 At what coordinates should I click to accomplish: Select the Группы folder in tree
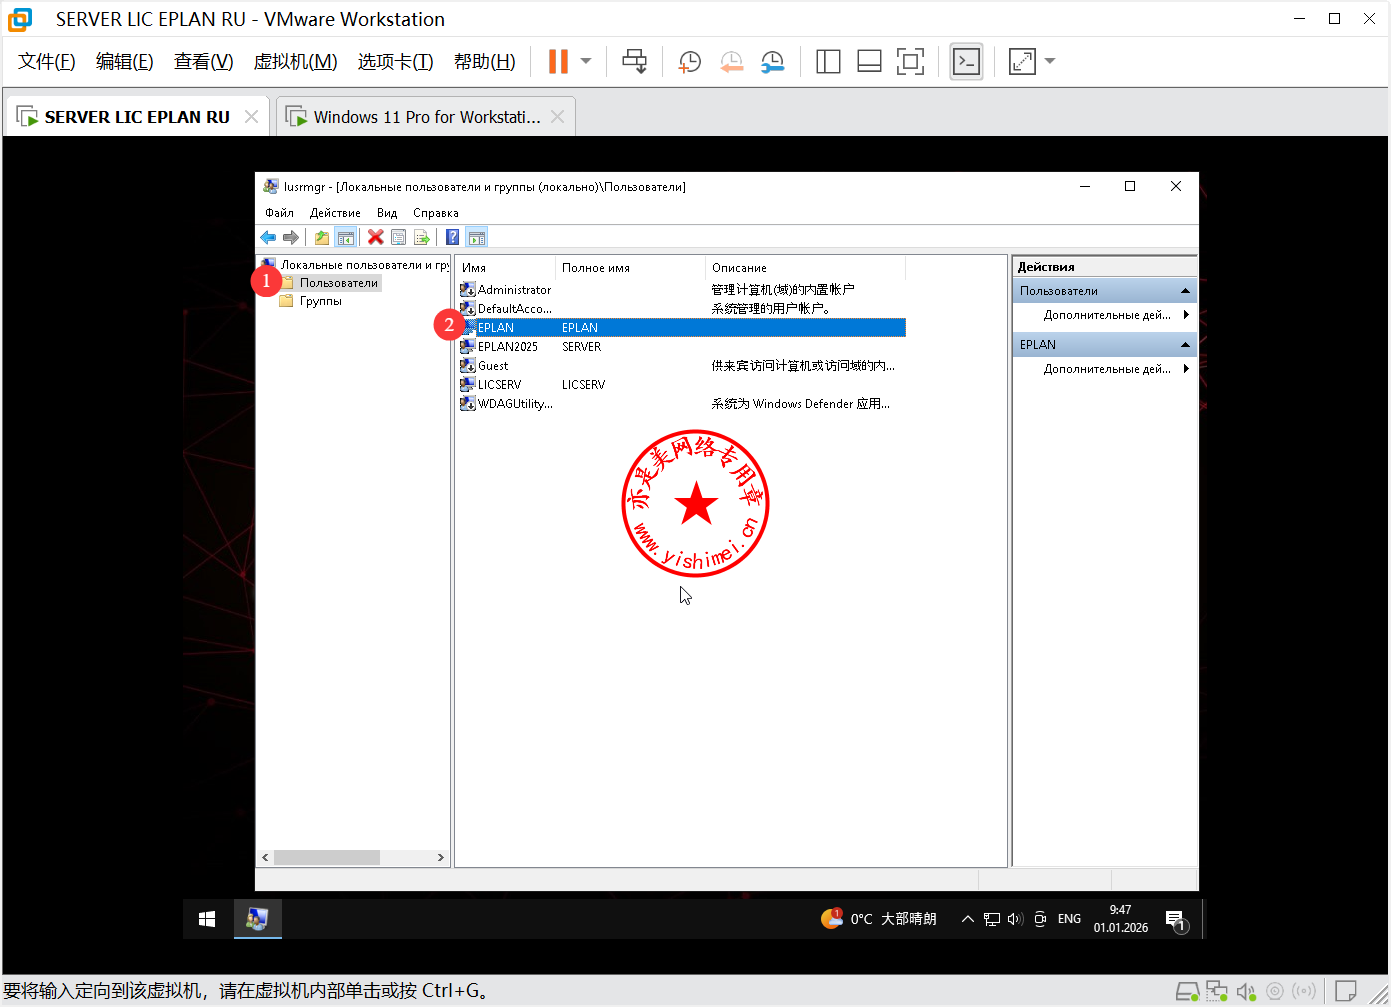point(320,301)
